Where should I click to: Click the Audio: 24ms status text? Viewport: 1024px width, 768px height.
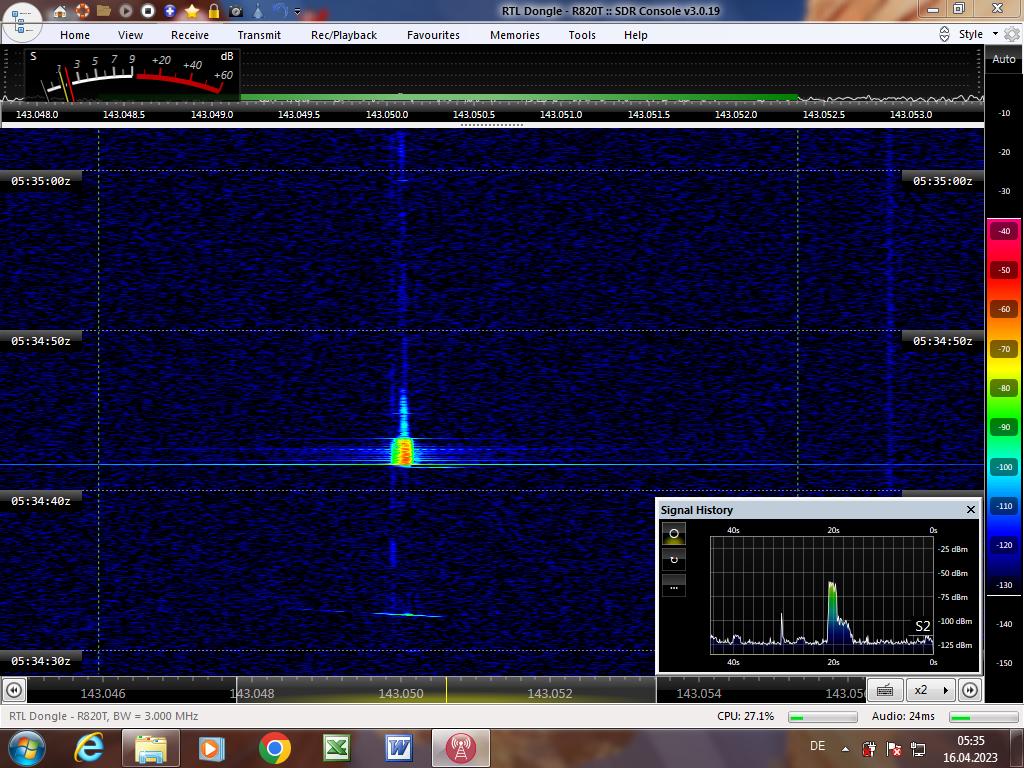coord(903,716)
